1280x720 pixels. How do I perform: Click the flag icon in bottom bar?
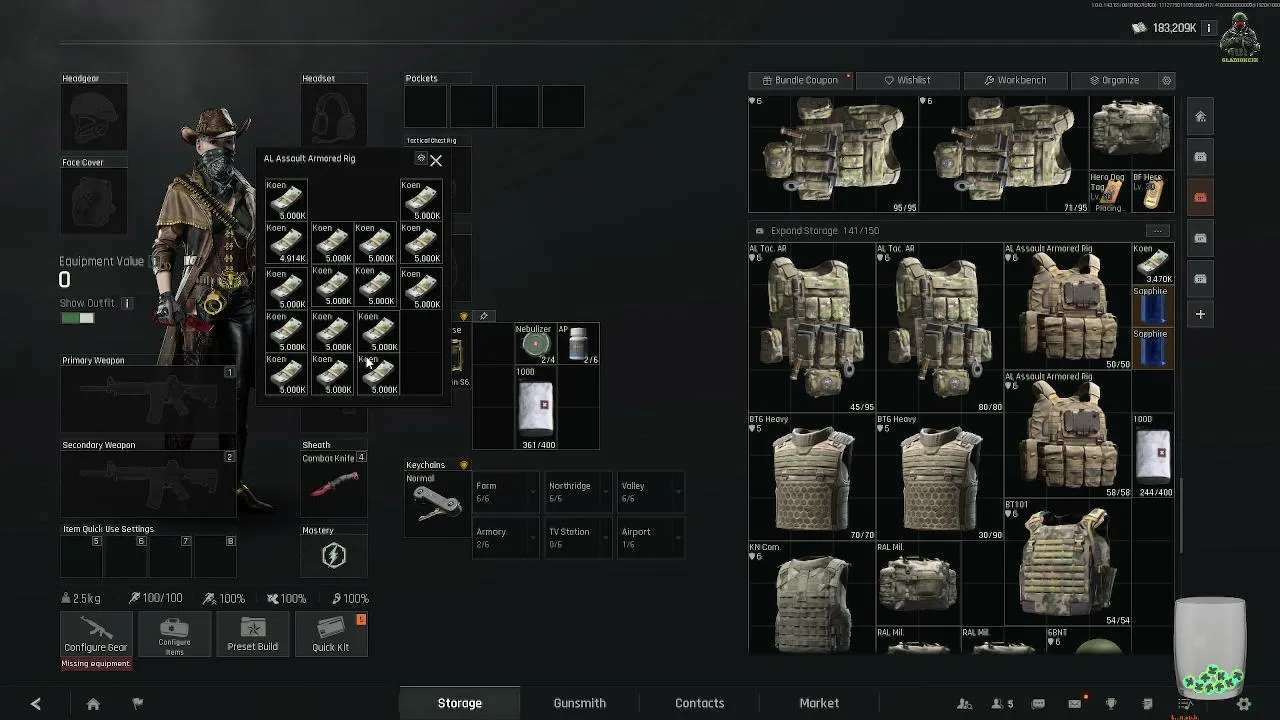tap(138, 704)
